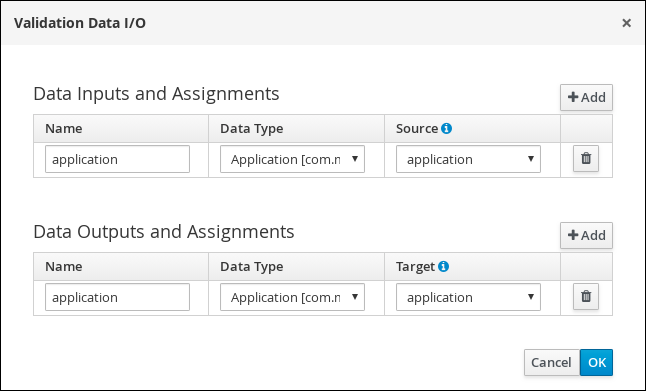
Task: Click the Name header in inputs table
Action: pos(63,129)
